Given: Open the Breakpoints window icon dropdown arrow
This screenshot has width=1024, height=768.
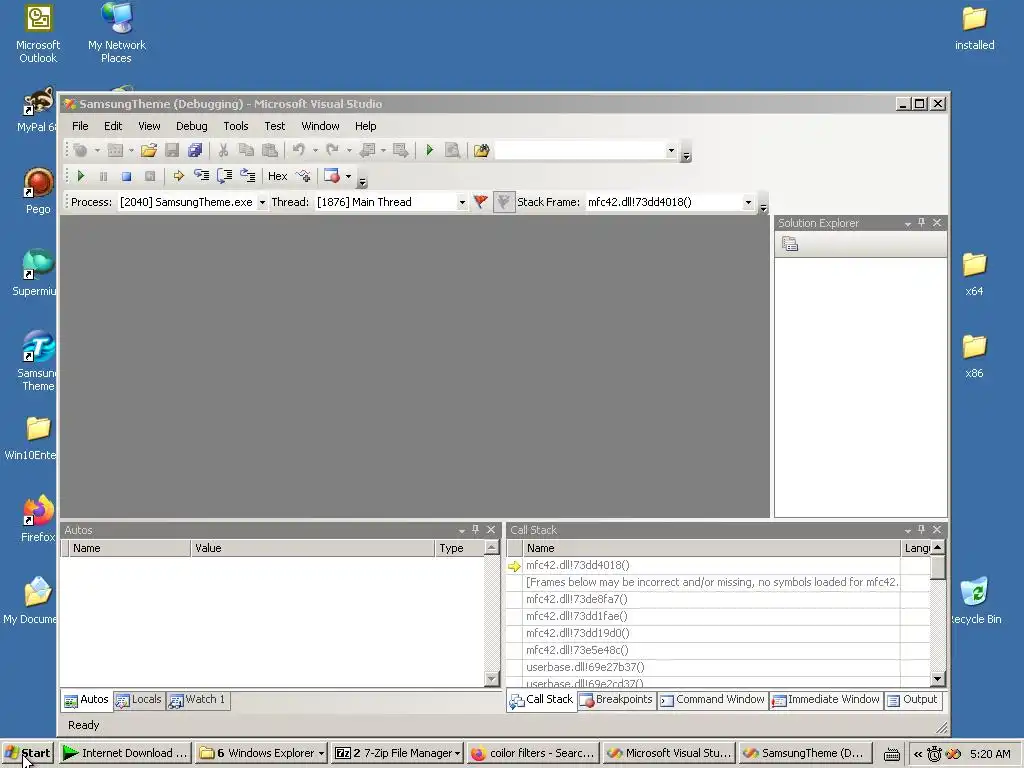Looking at the screenshot, I should (348, 176).
